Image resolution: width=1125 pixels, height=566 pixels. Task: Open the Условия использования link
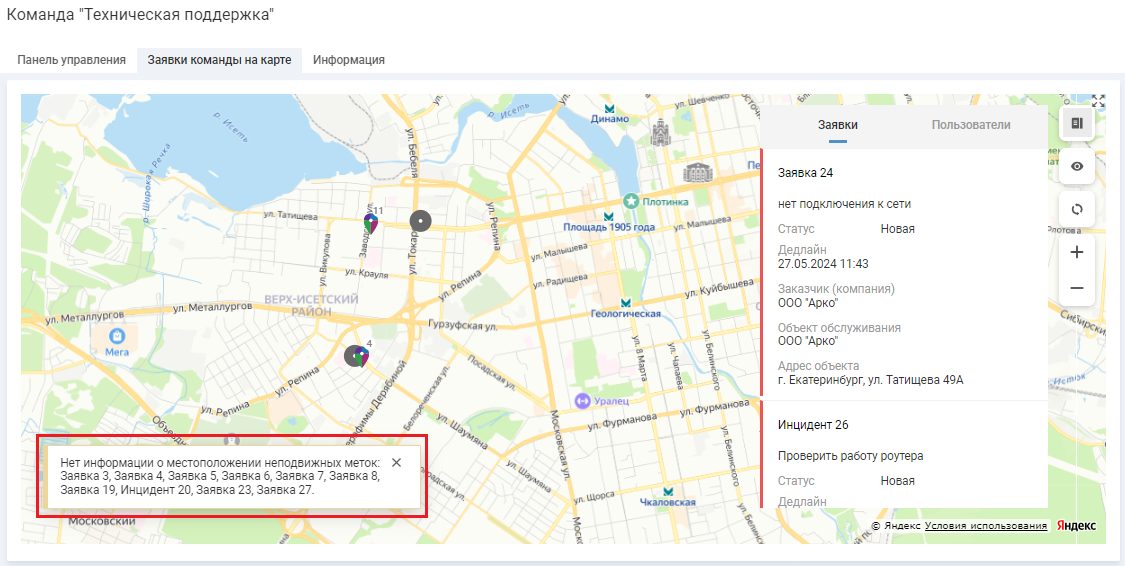[985, 526]
